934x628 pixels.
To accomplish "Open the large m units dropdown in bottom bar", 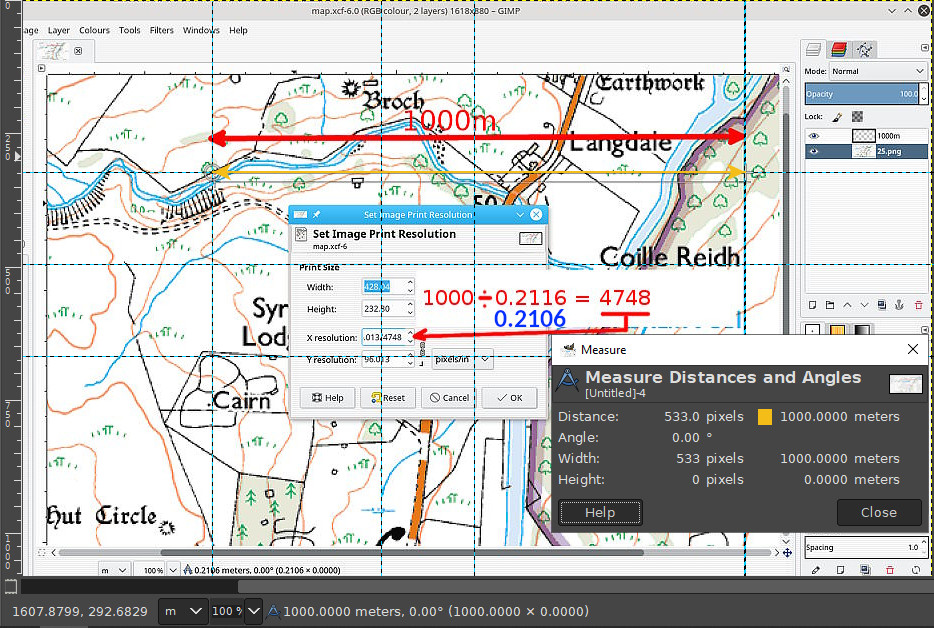I will (183, 611).
